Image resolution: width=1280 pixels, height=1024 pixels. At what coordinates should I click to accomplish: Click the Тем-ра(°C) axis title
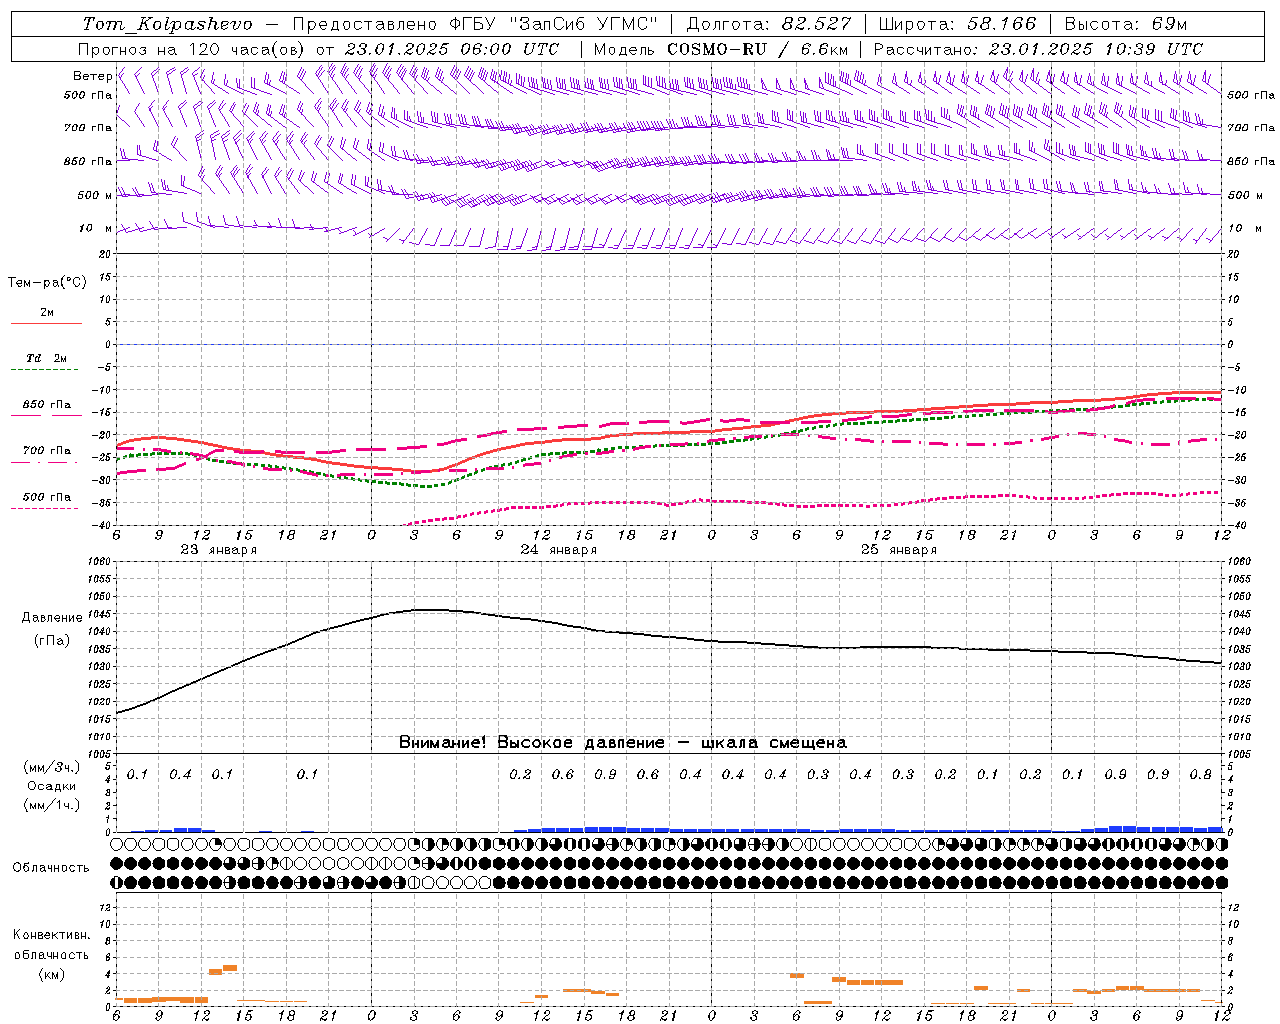point(47,283)
